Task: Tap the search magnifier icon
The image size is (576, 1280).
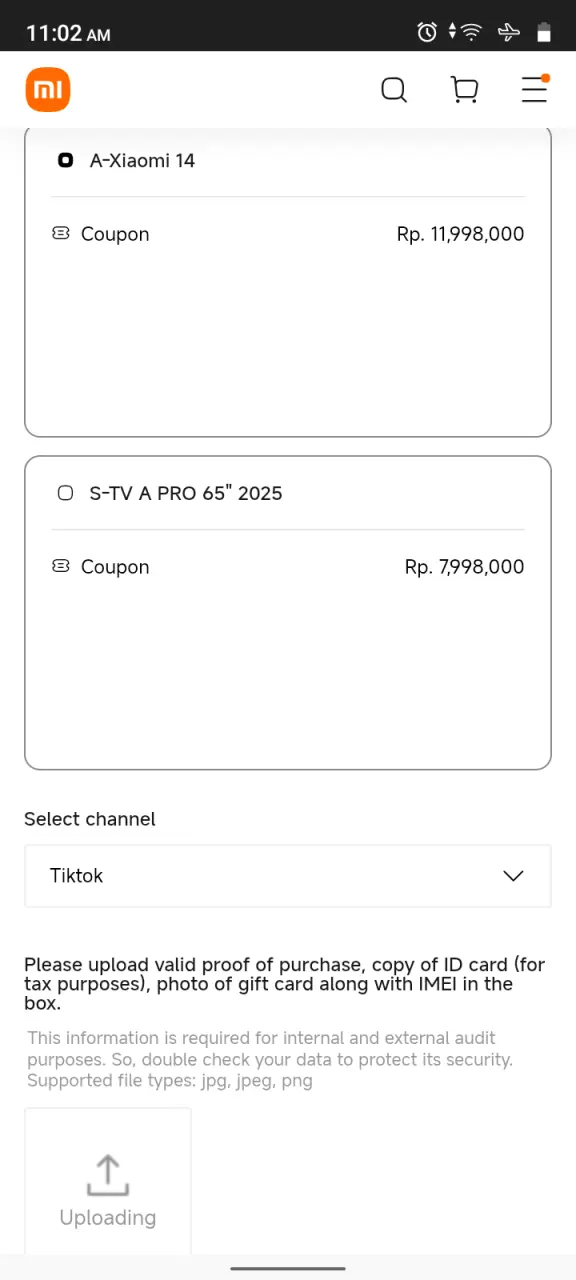Action: point(394,91)
